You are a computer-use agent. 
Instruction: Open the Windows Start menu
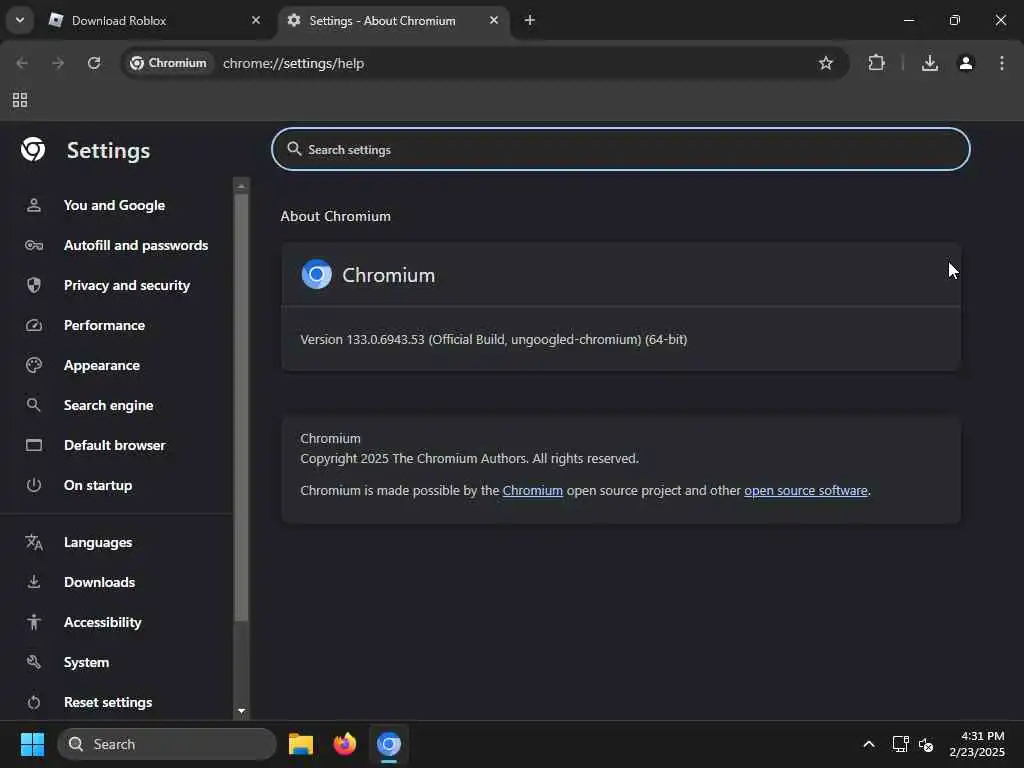32,744
